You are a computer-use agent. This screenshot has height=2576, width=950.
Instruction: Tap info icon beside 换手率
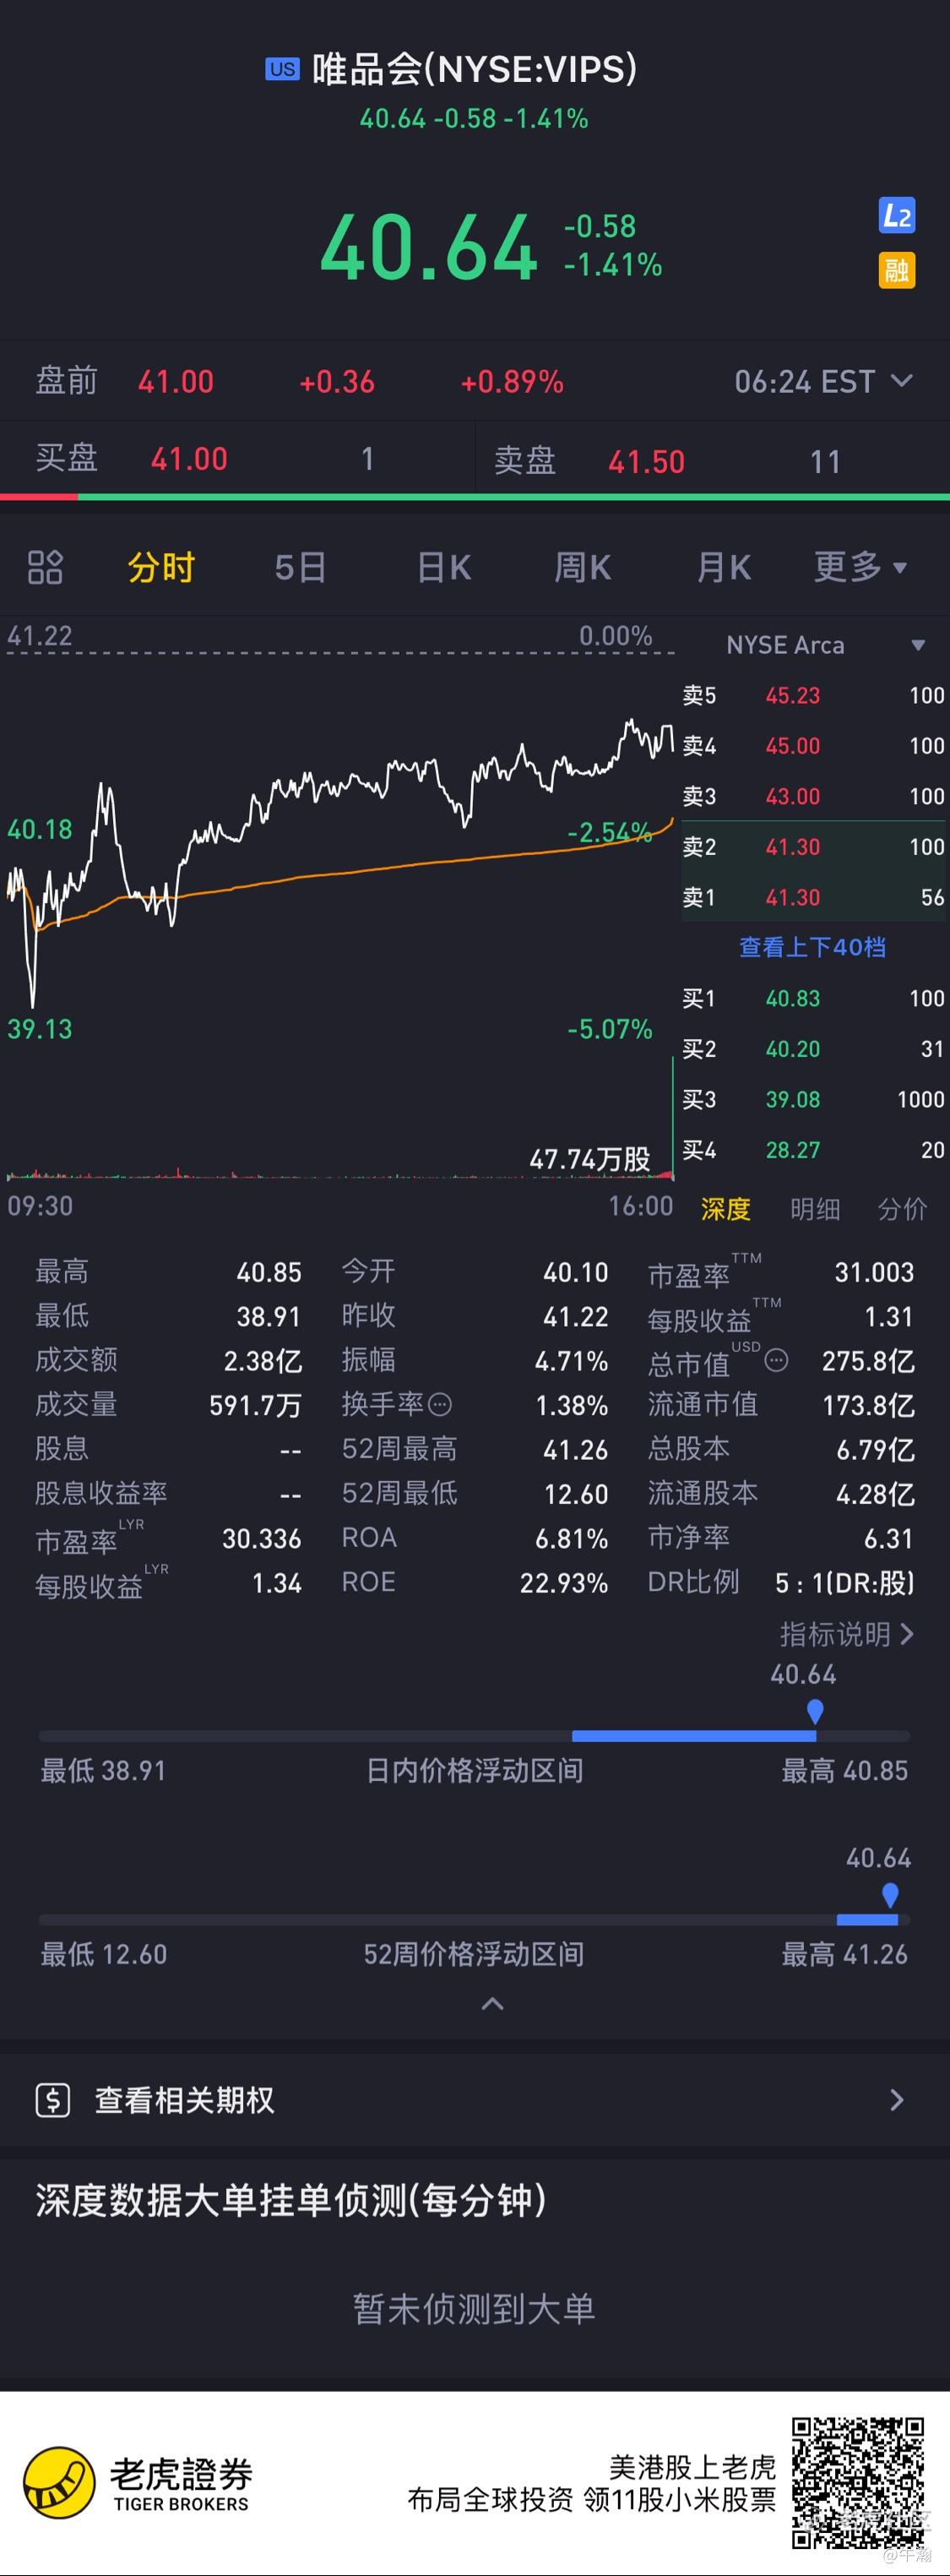(x=440, y=1405)
